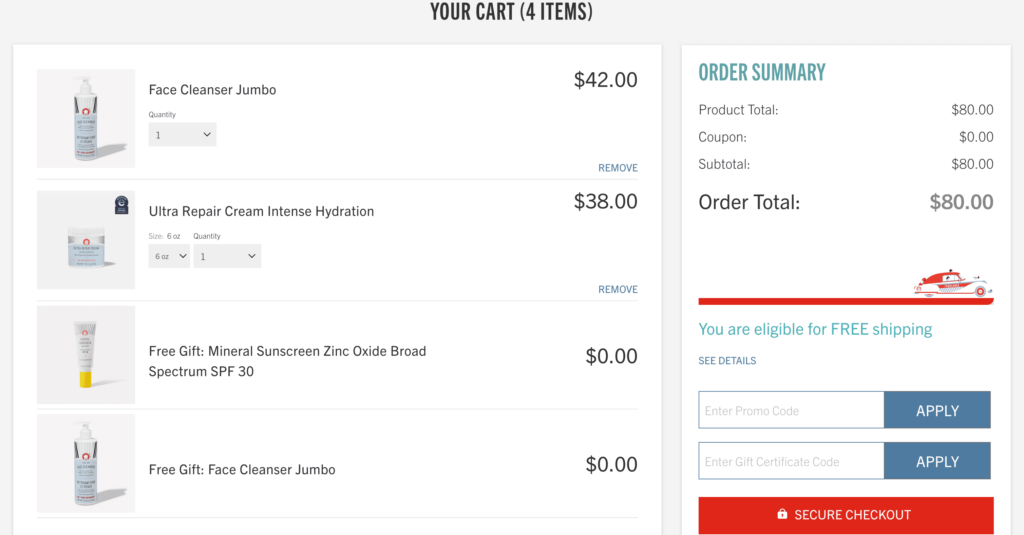
Task: Click the Mineral Sunscreen free gift image
Action: pyautogui.click(x=86, y=355)
